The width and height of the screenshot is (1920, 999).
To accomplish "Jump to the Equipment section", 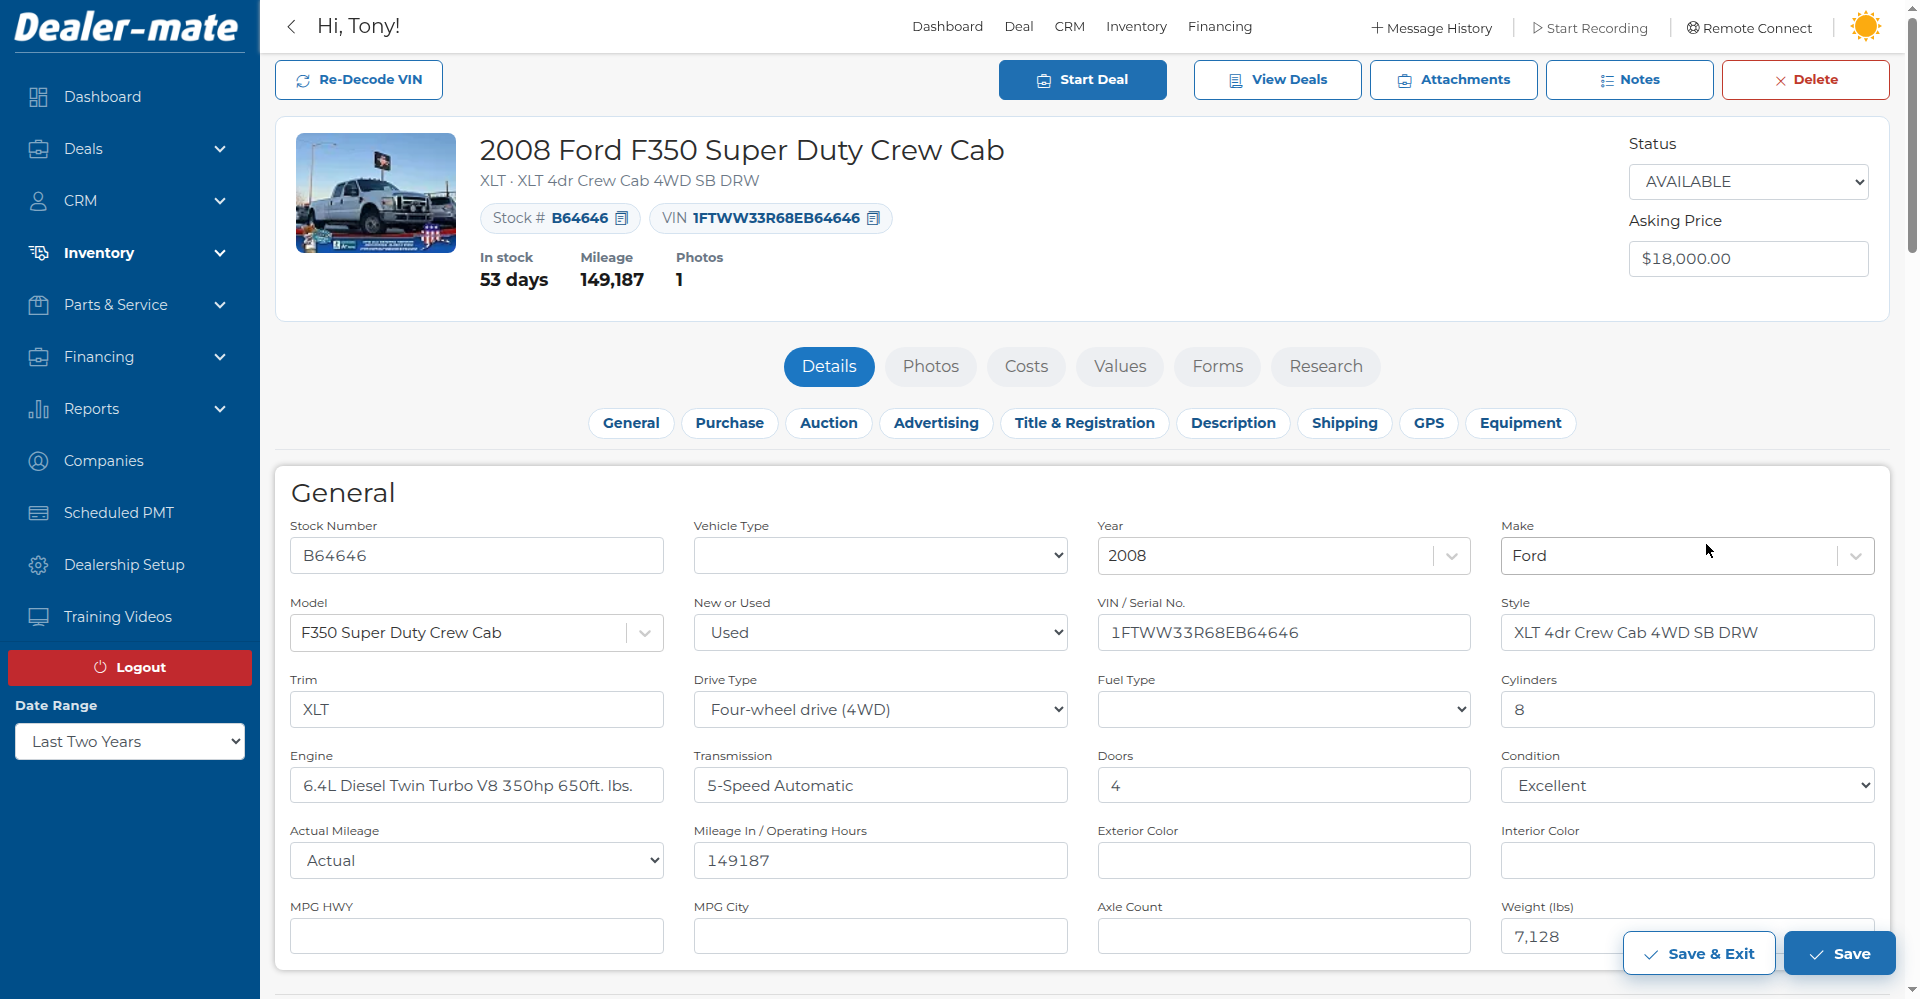I will [x=1520, y=423].
